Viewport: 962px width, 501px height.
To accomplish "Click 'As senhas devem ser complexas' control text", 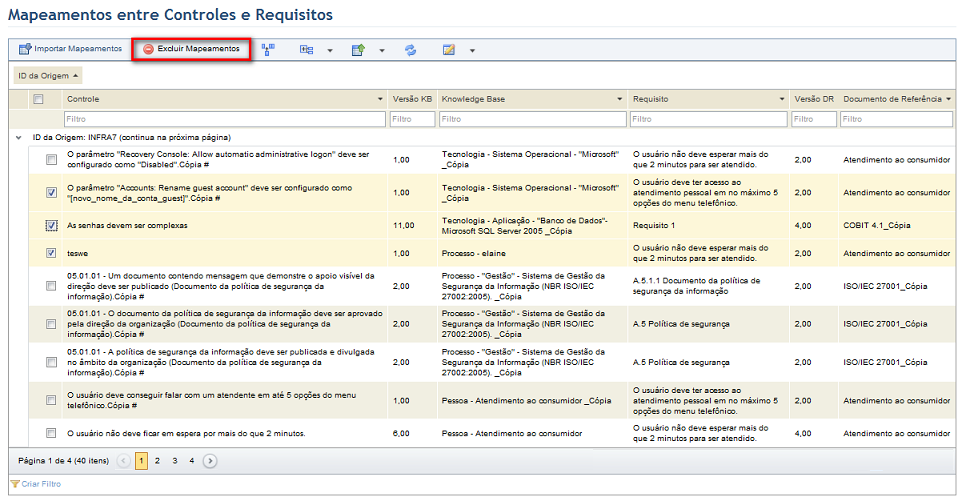I will point(127,226).
